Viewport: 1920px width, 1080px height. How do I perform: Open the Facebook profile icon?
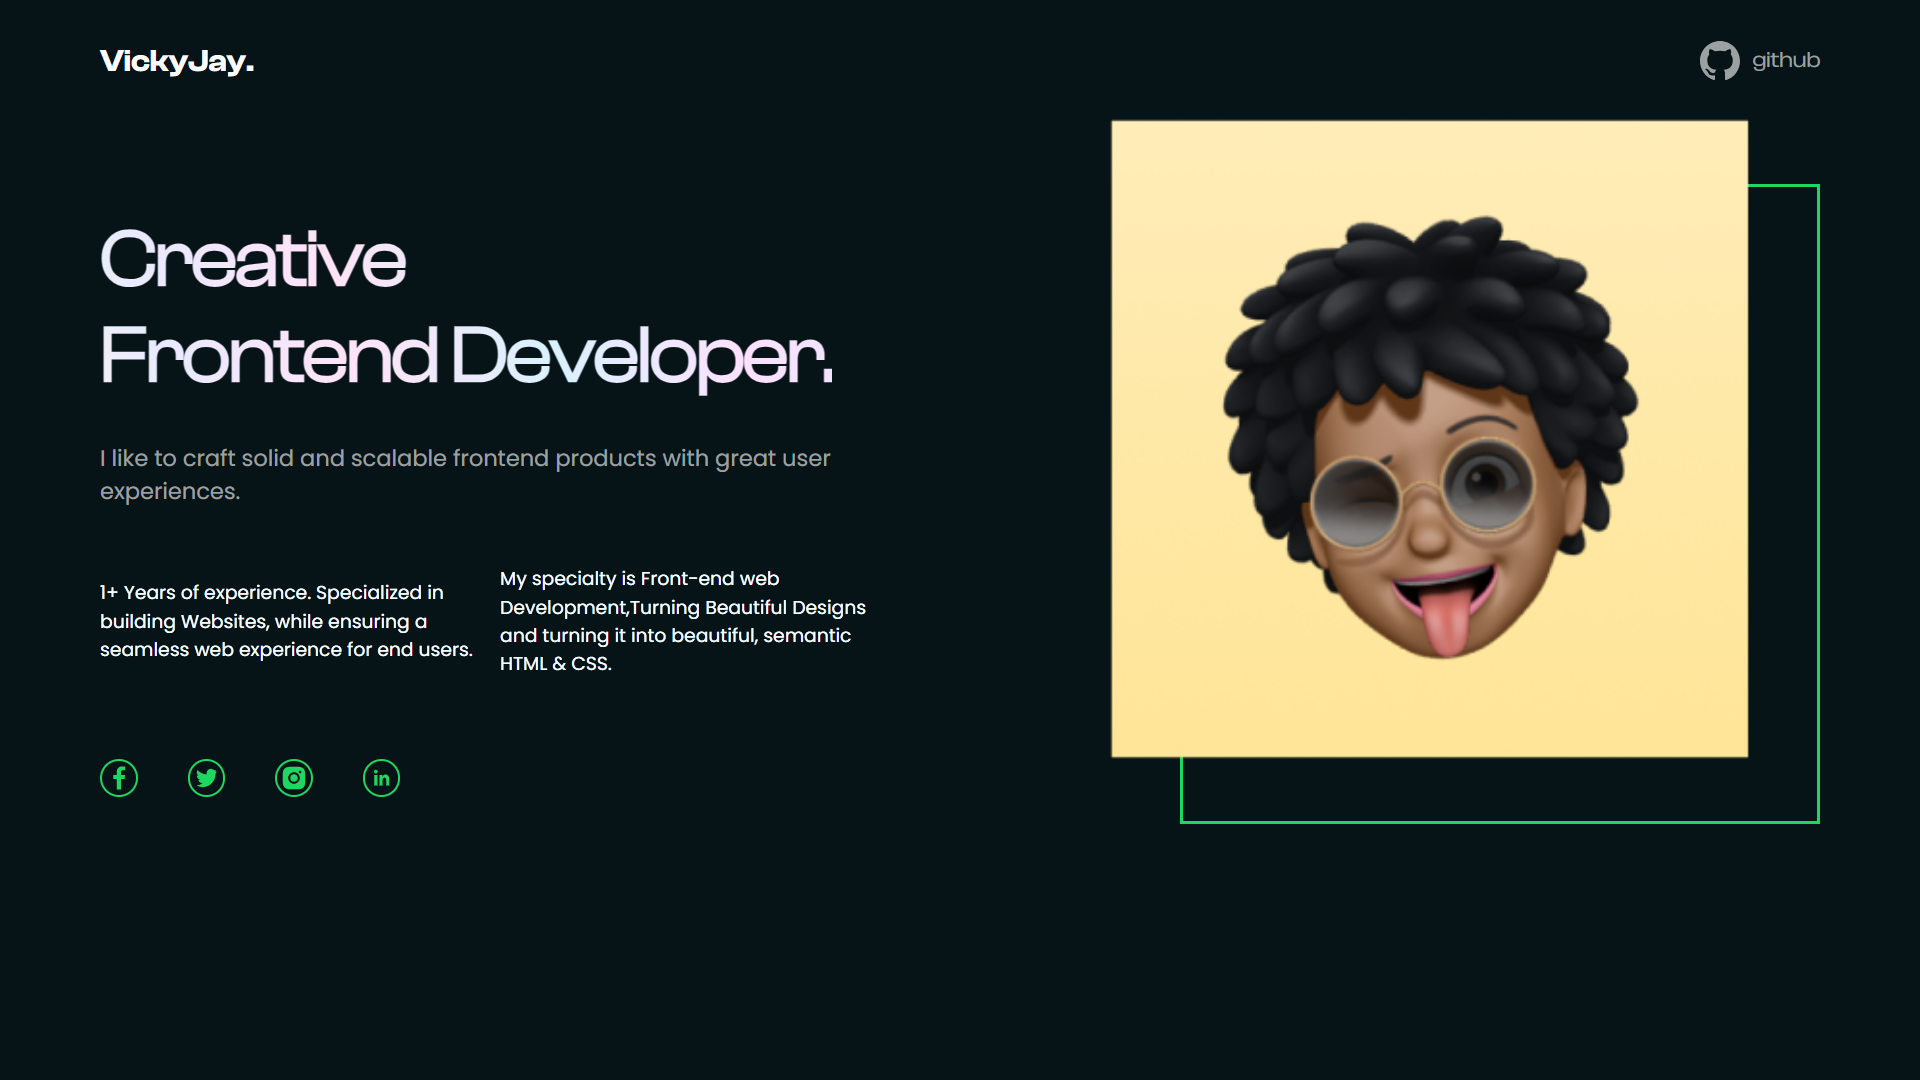[119, 778]
